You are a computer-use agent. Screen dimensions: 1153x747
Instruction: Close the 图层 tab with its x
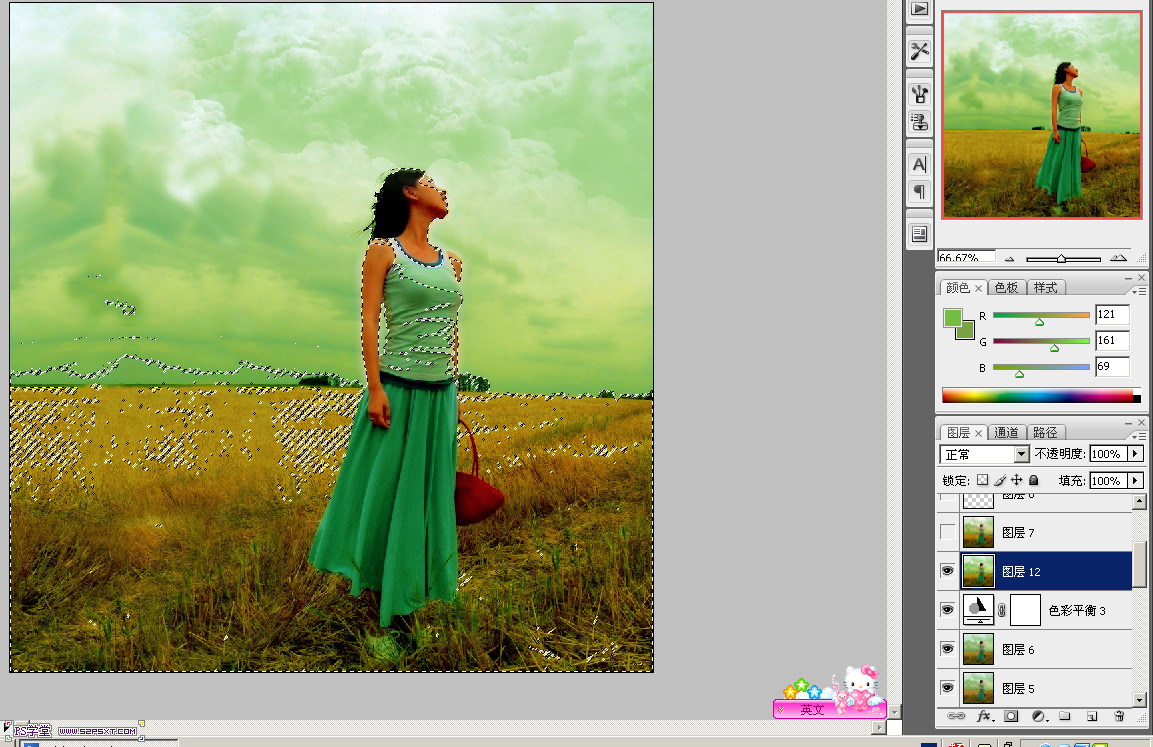click(978, 433)
